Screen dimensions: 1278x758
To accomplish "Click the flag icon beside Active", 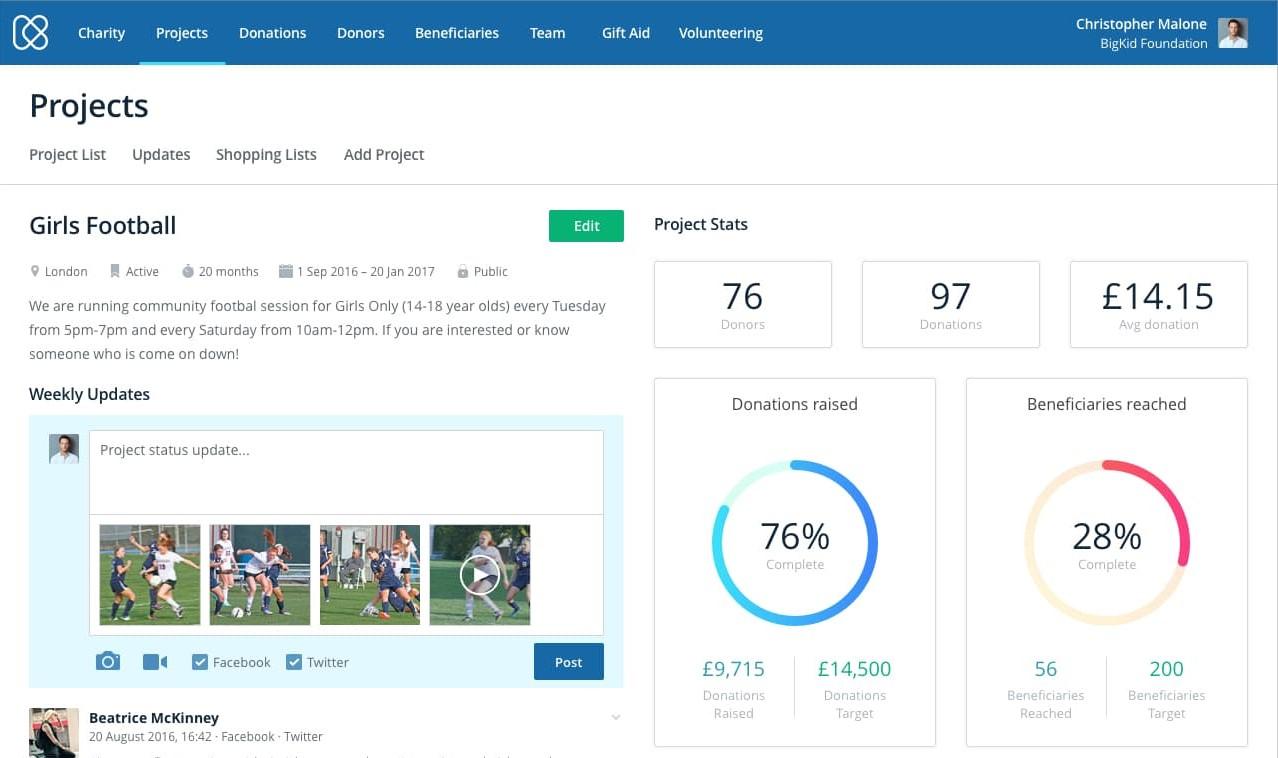I will point(115,271).
